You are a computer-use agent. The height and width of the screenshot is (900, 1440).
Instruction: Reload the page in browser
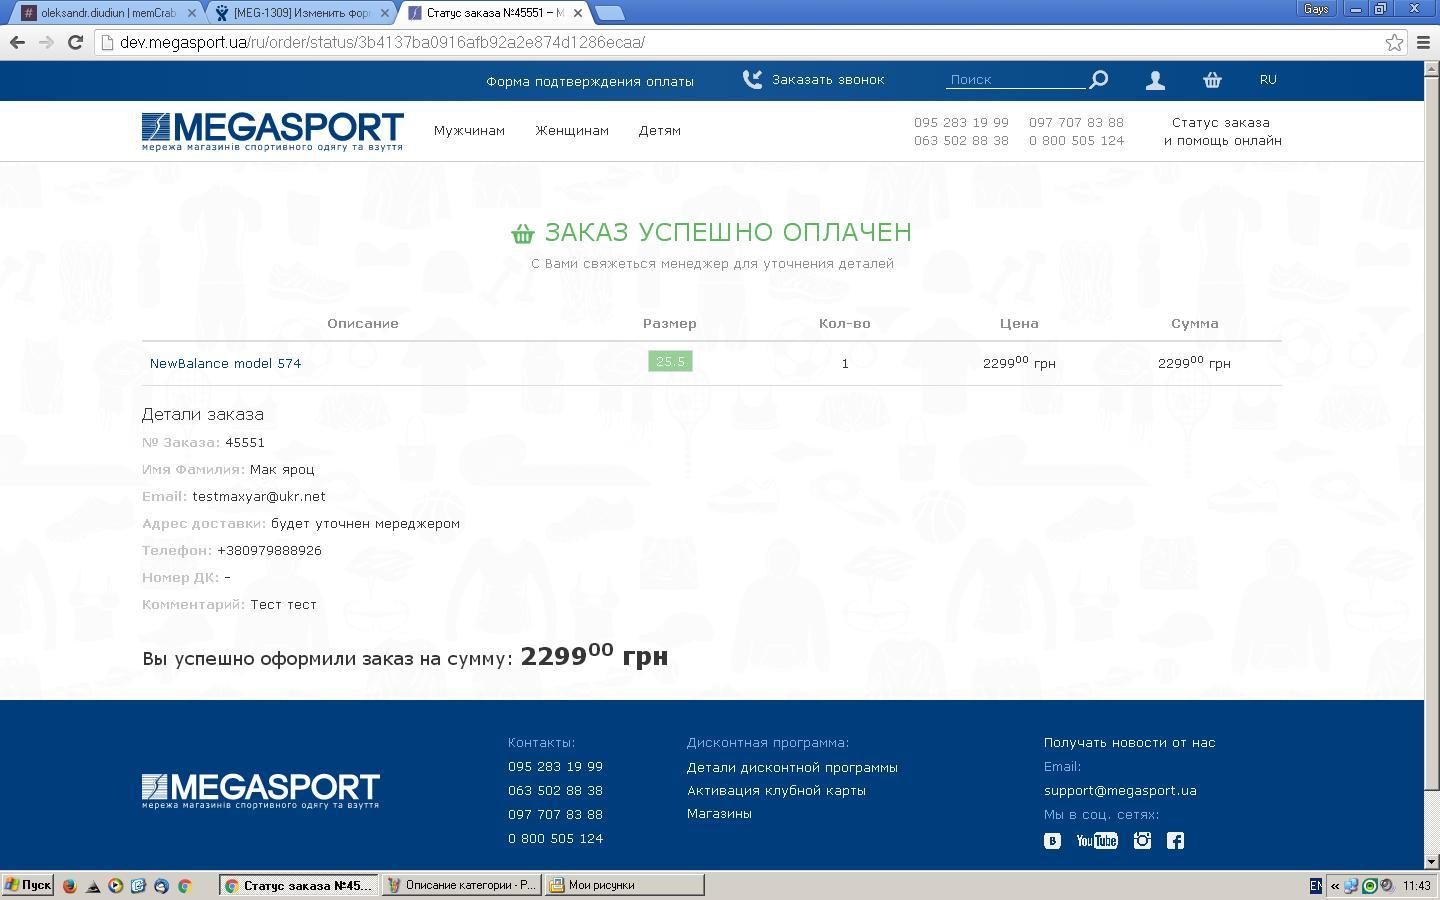[x=75, y=42]
